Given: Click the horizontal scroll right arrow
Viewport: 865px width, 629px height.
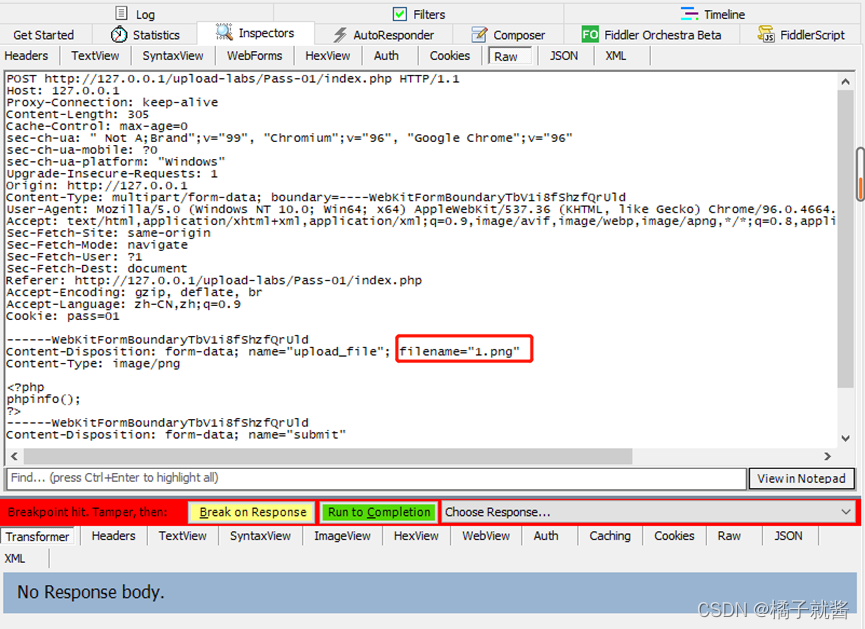Looking at the screenshot, I should point(827,456).
